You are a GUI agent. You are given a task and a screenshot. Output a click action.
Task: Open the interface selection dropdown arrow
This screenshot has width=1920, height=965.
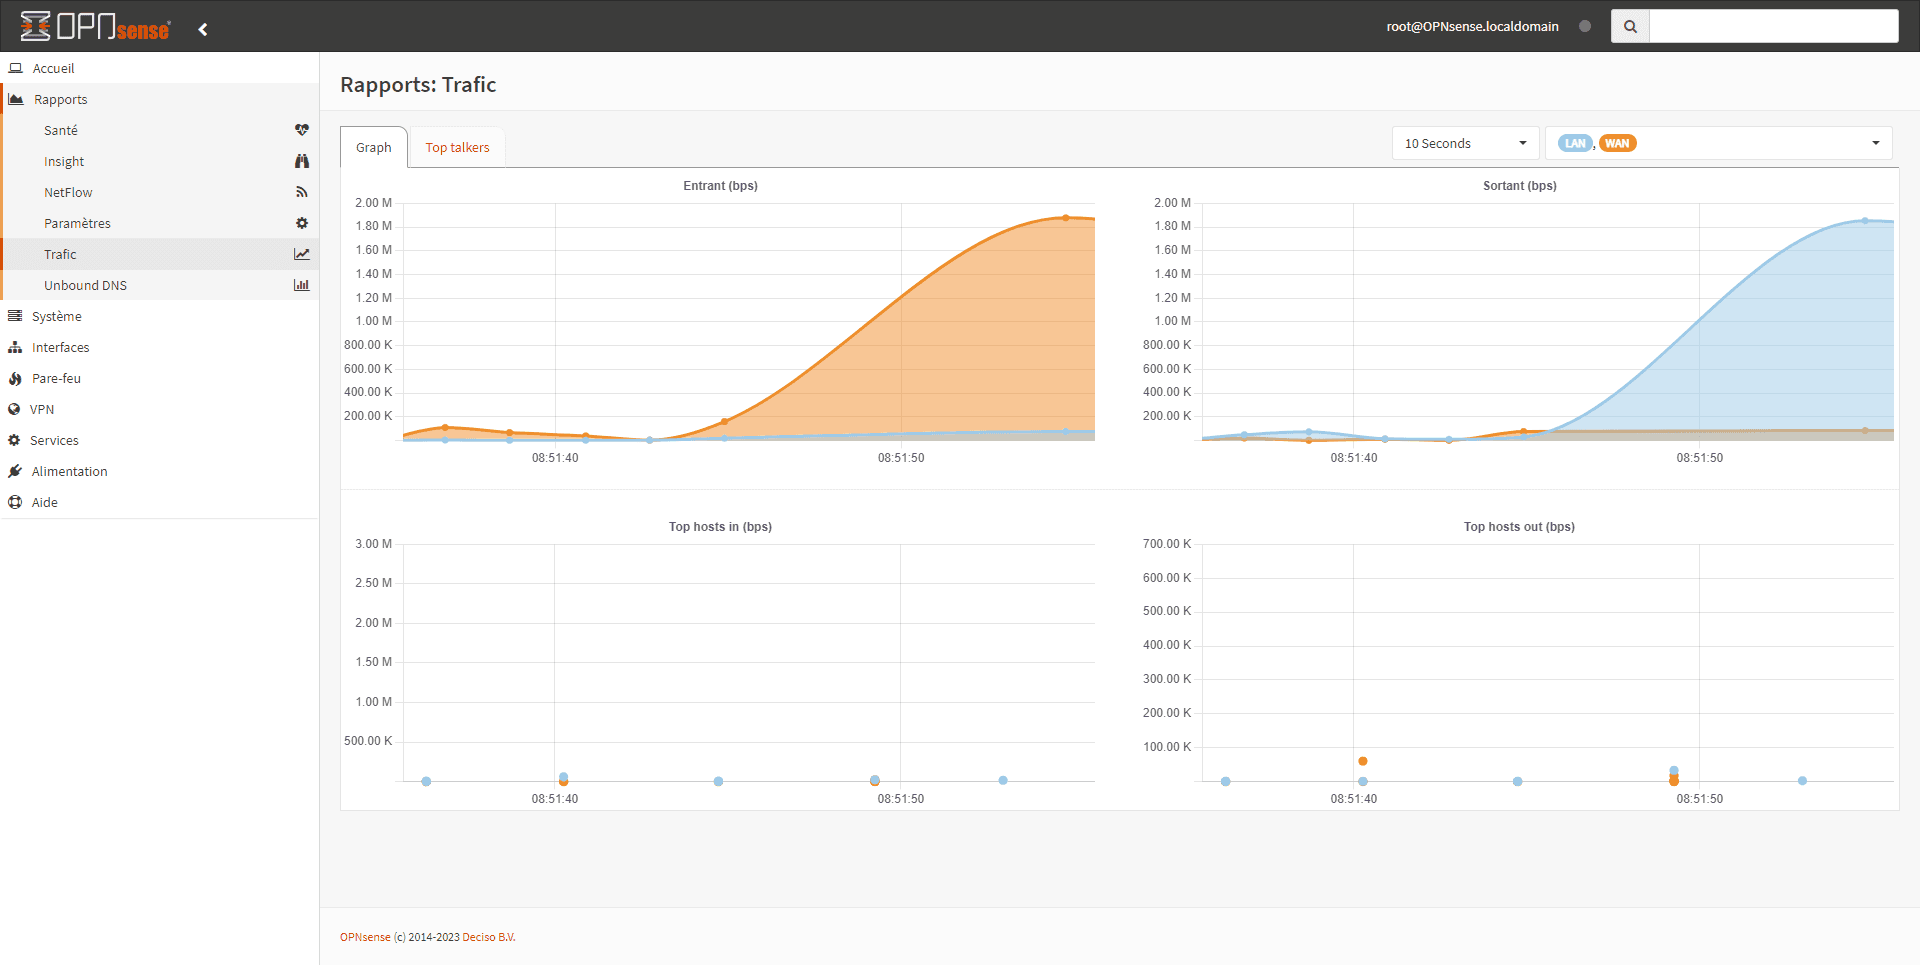1875,143
